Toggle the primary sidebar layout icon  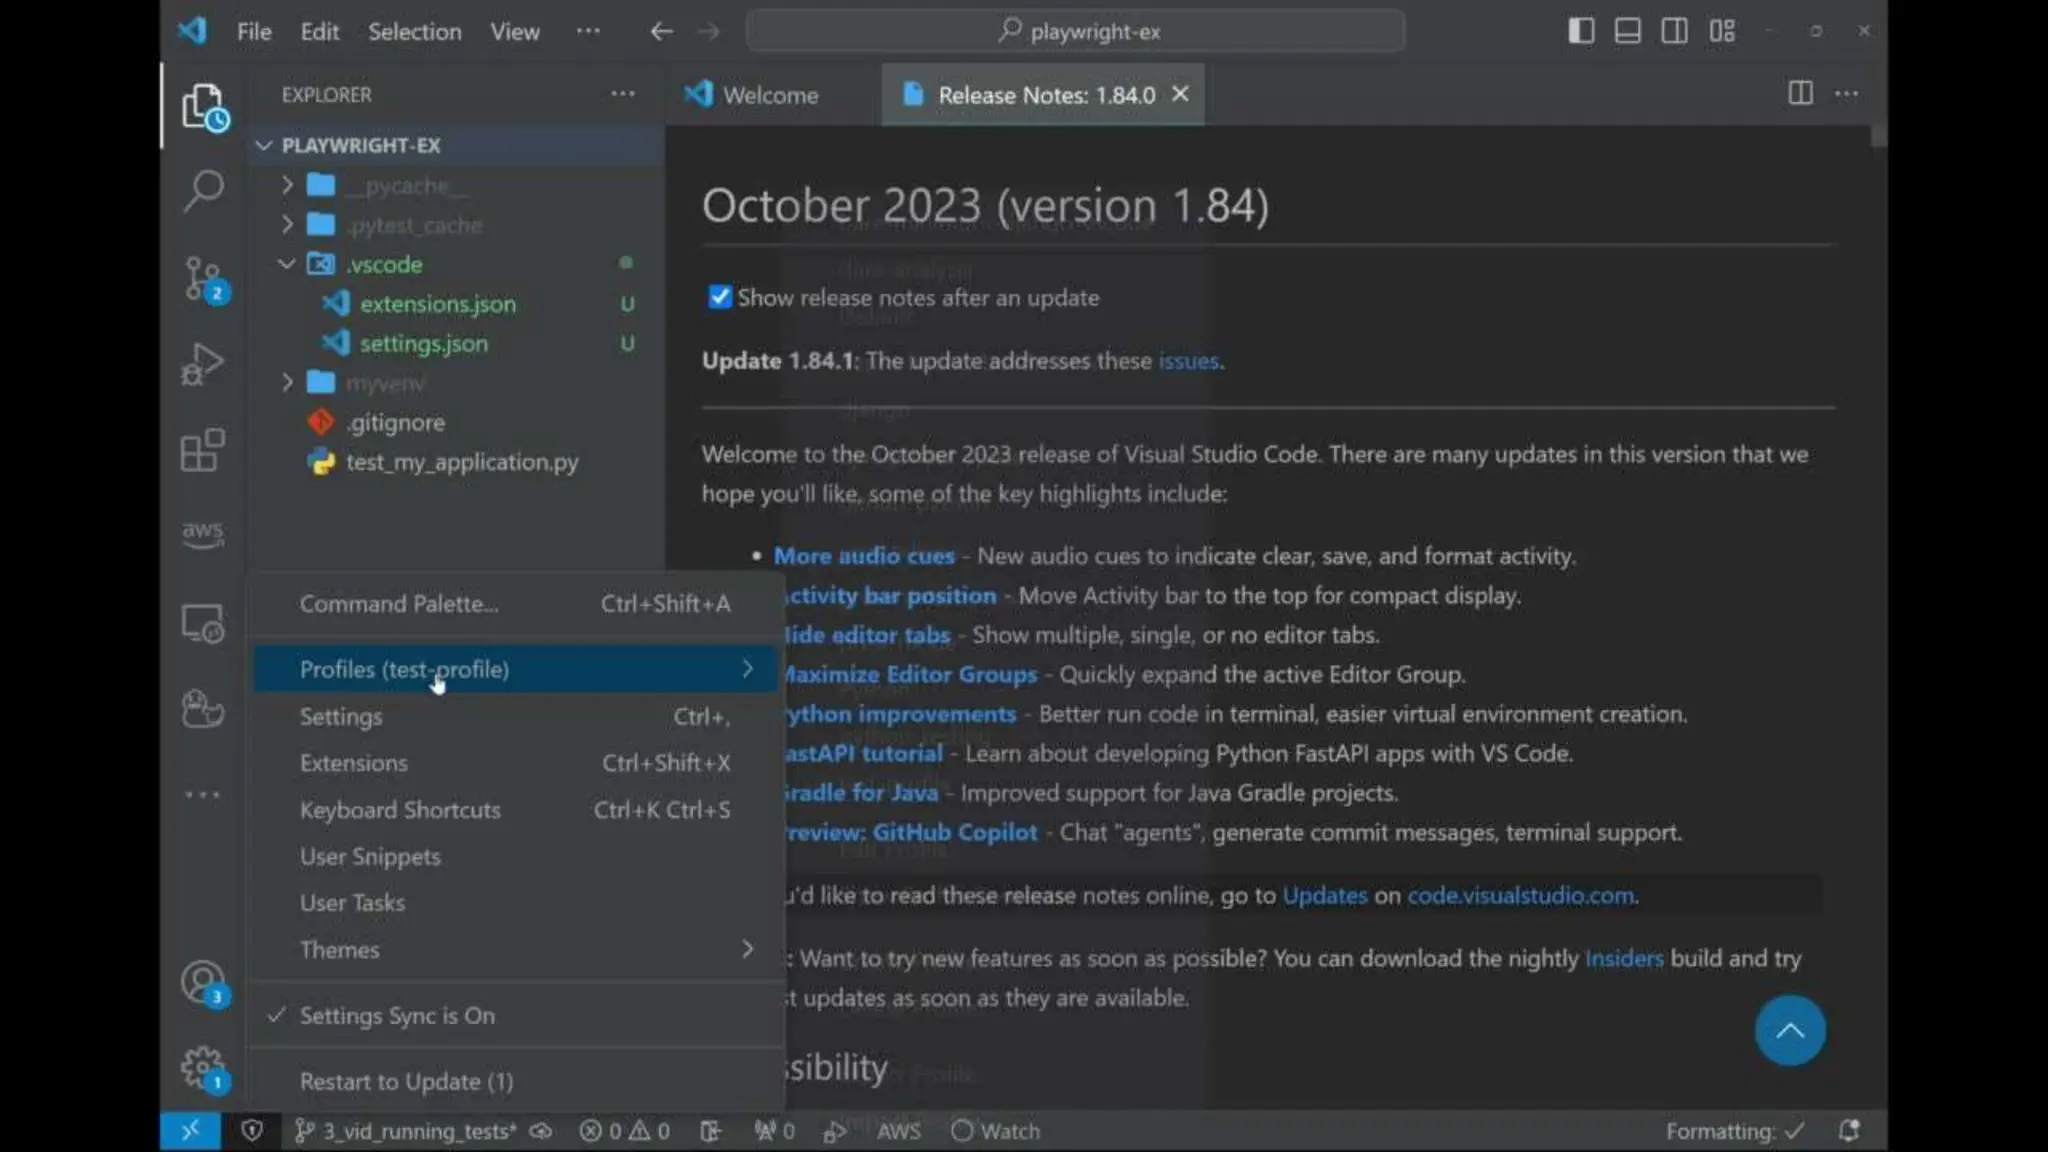coord(1581,31)
